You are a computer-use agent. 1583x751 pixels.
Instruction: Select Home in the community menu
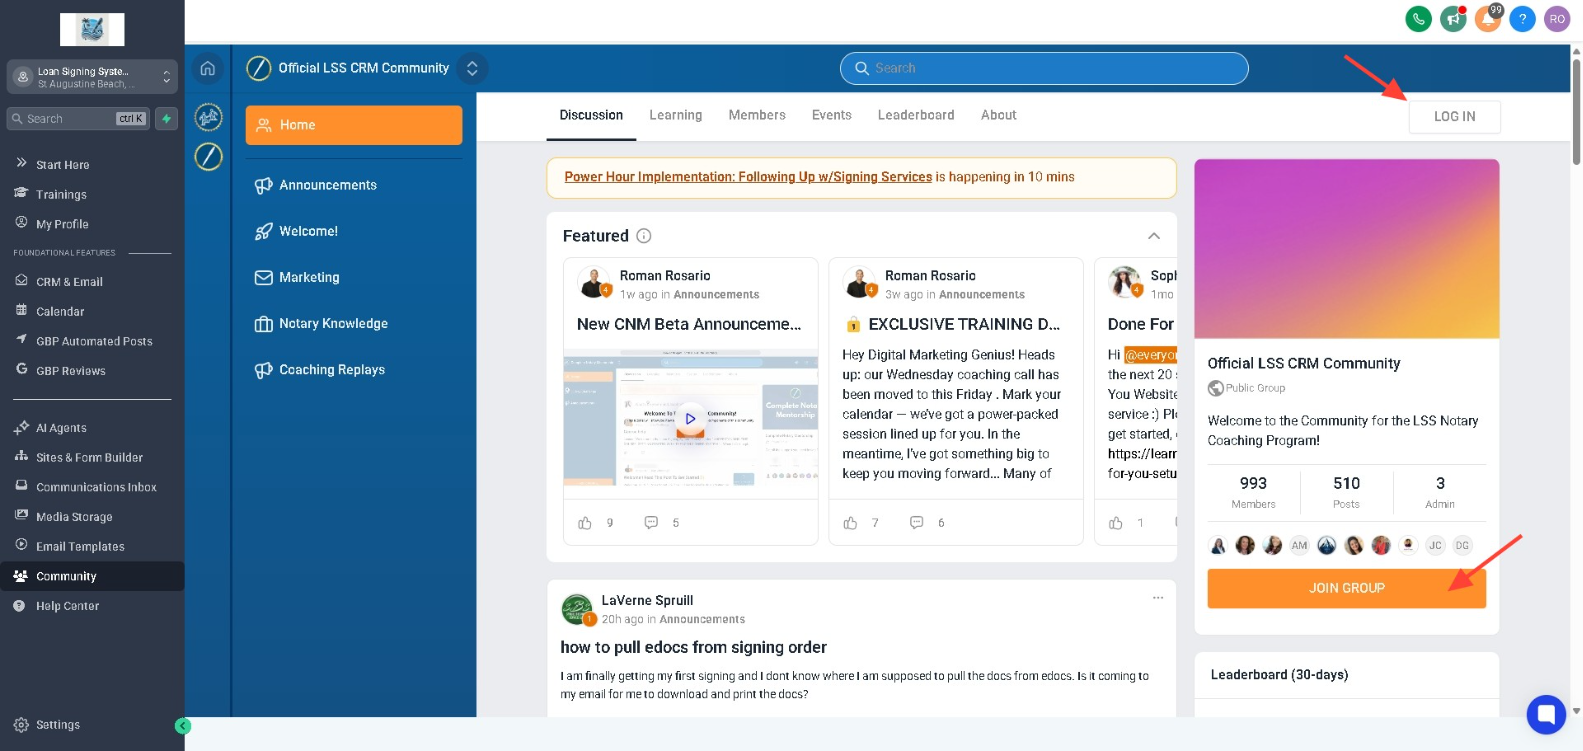coord(354,125)
